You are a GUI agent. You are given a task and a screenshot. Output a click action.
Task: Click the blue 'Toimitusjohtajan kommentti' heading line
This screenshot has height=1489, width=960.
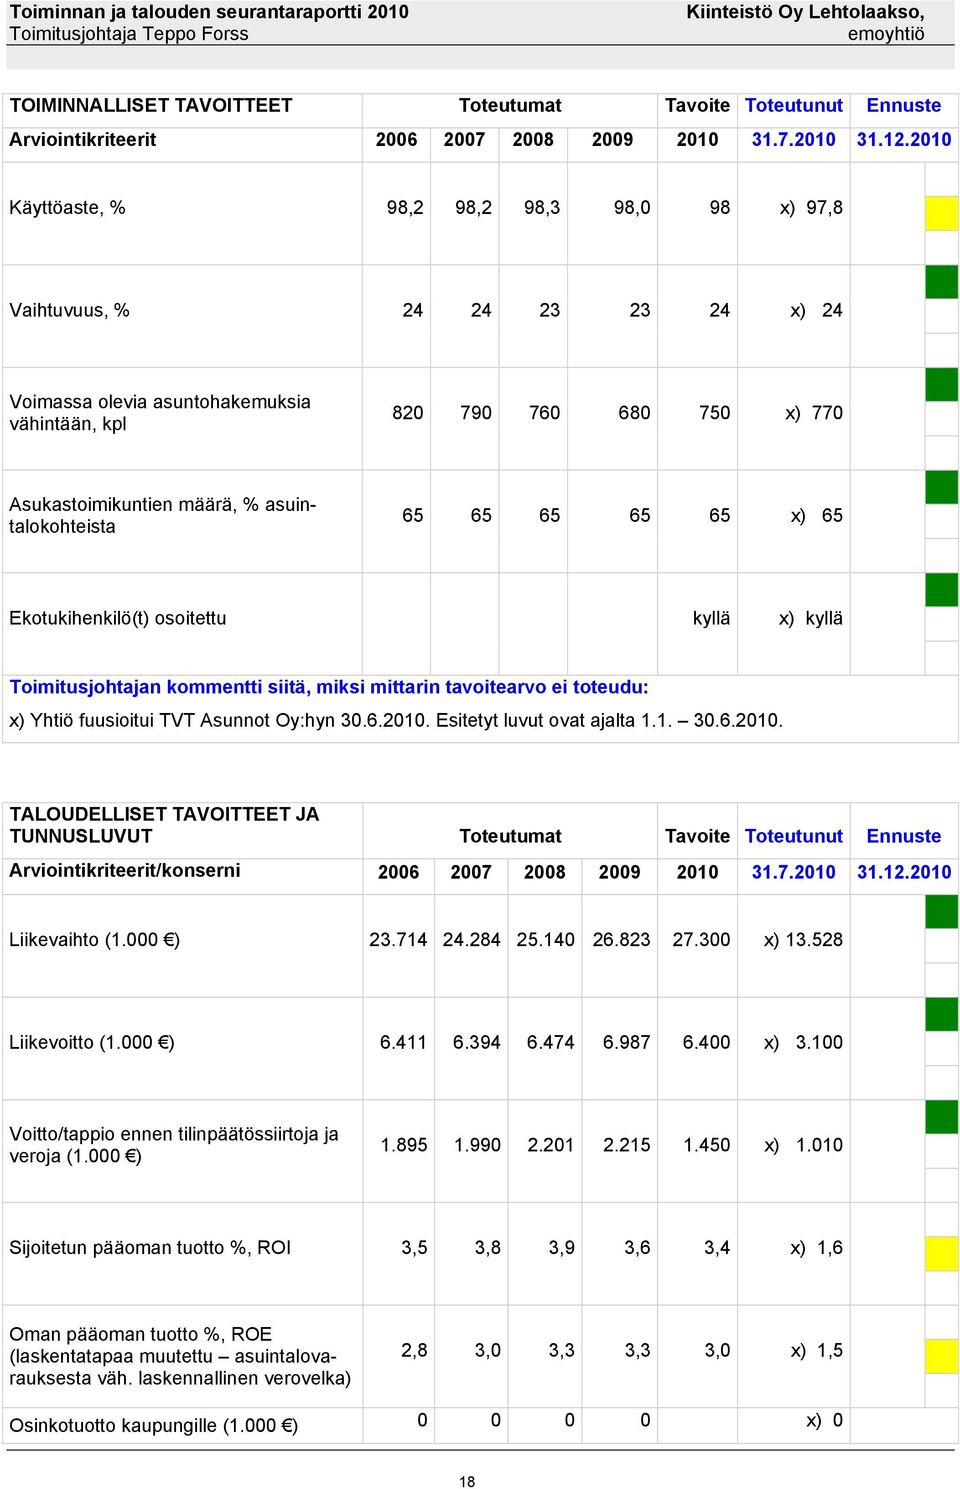(x=329, y=687)
